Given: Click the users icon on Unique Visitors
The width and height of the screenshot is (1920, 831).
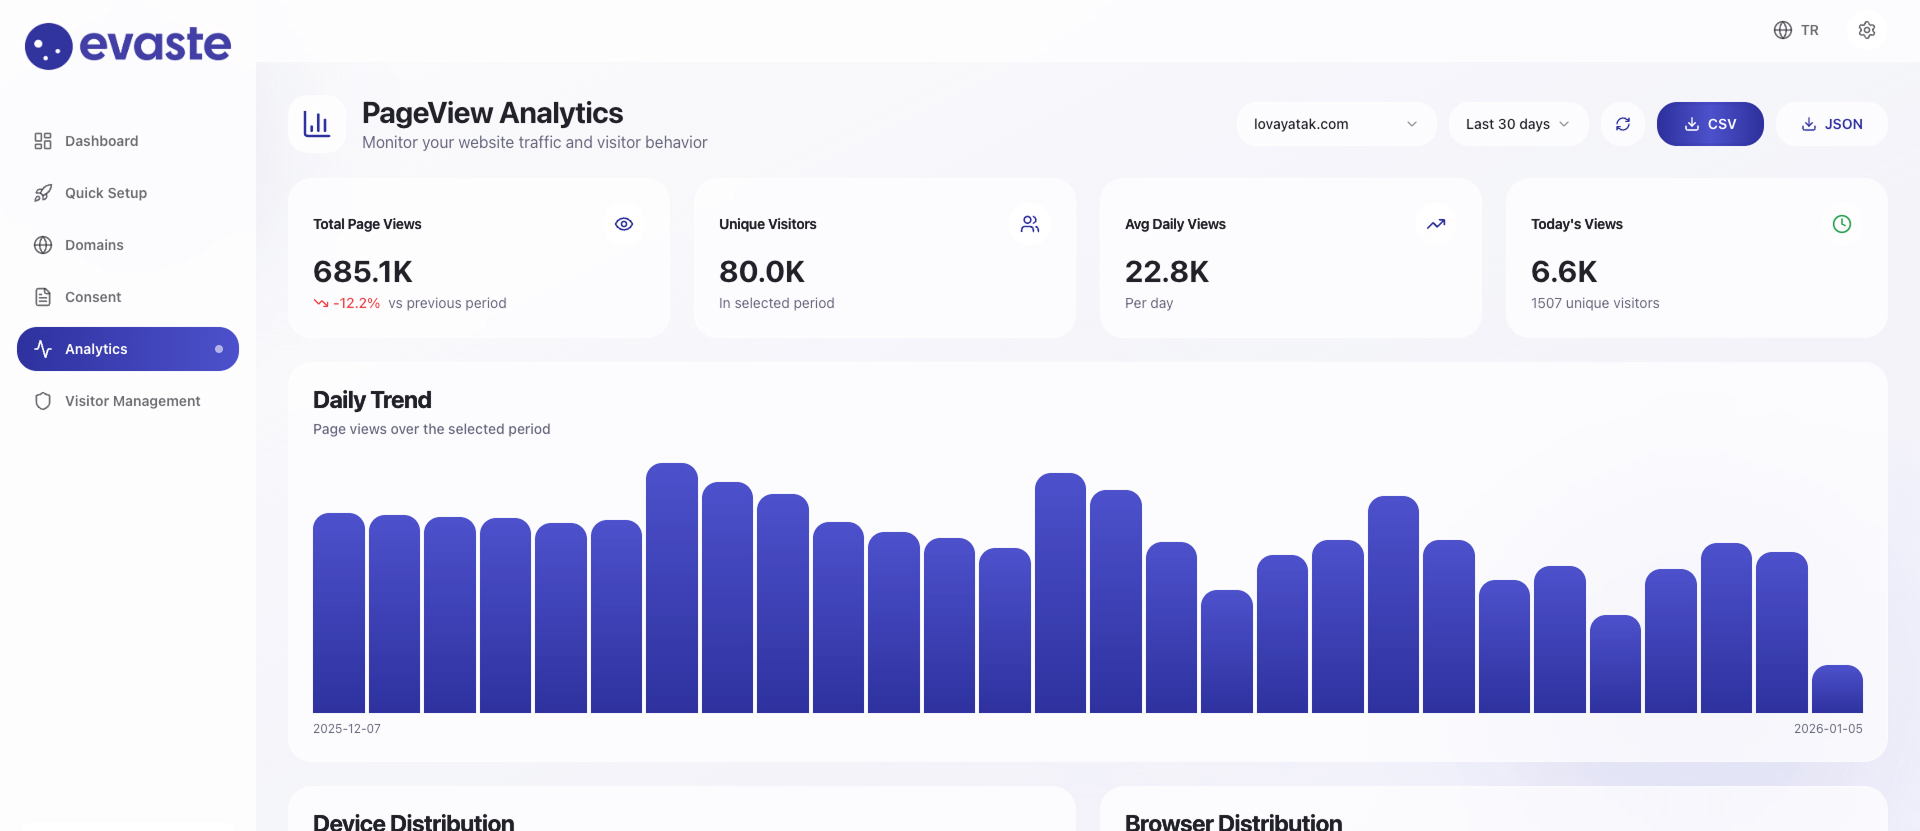Looking at the screenshot, I should coord(1030,224).
